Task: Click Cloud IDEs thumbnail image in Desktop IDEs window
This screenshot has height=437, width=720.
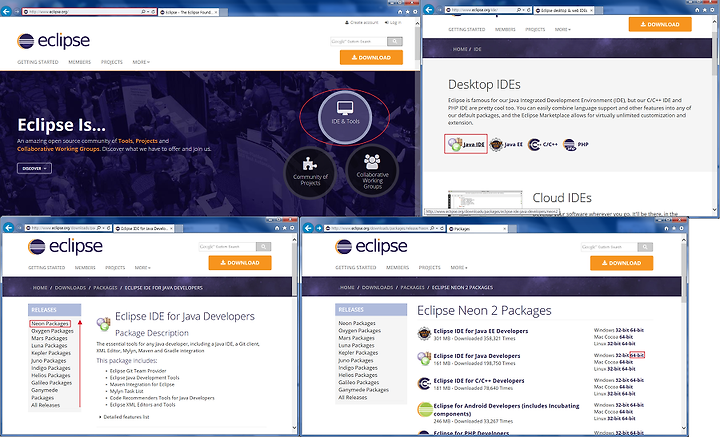Action: click(x=485, y=200)
